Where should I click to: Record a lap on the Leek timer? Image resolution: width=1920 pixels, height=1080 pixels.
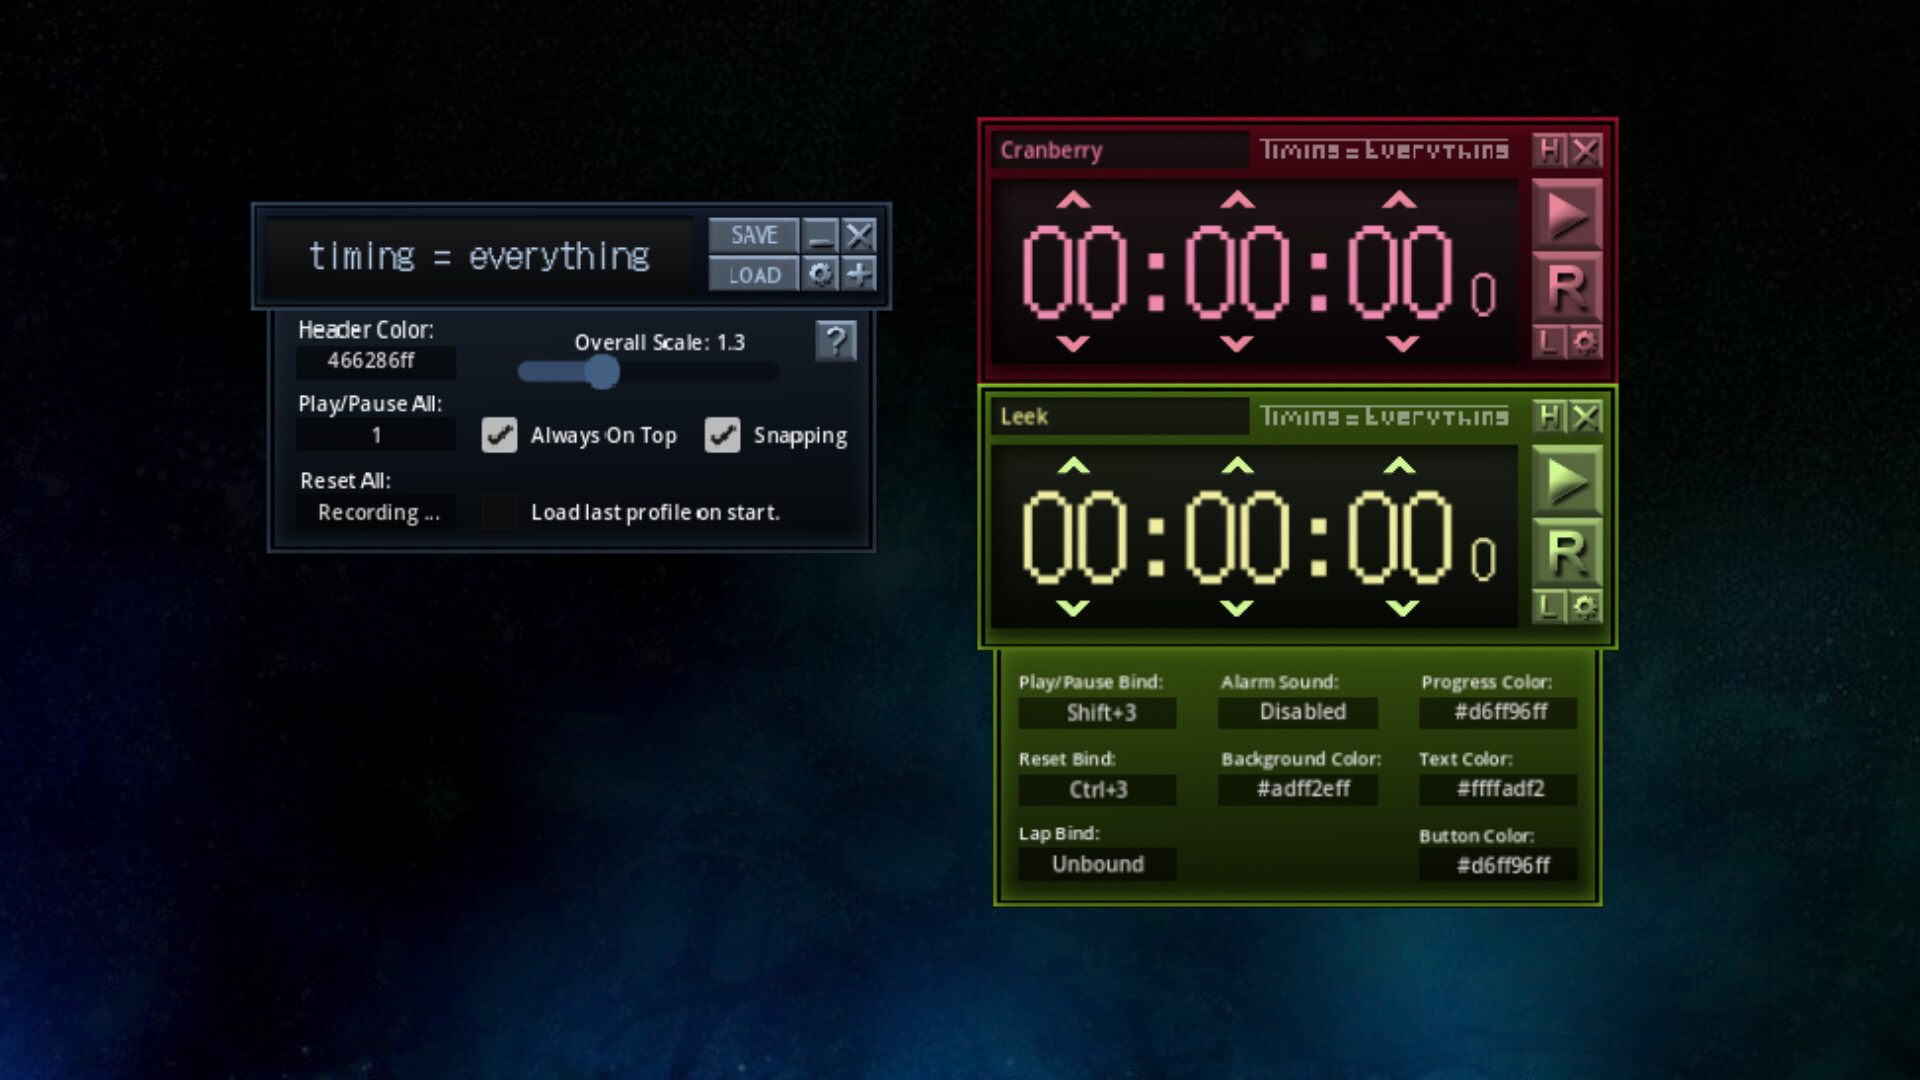point(1549,607)
